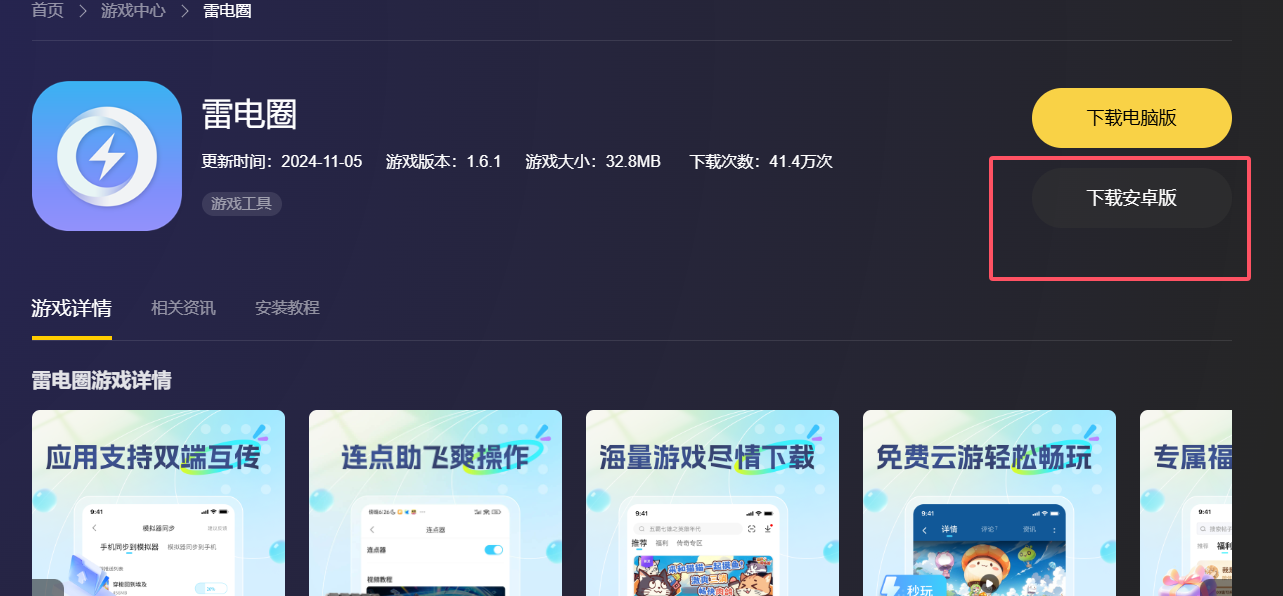Viewport: 1283px width, 596px height.
Task: Click the 游戏版本：1.6.1 text
Action: coord(443,161)
